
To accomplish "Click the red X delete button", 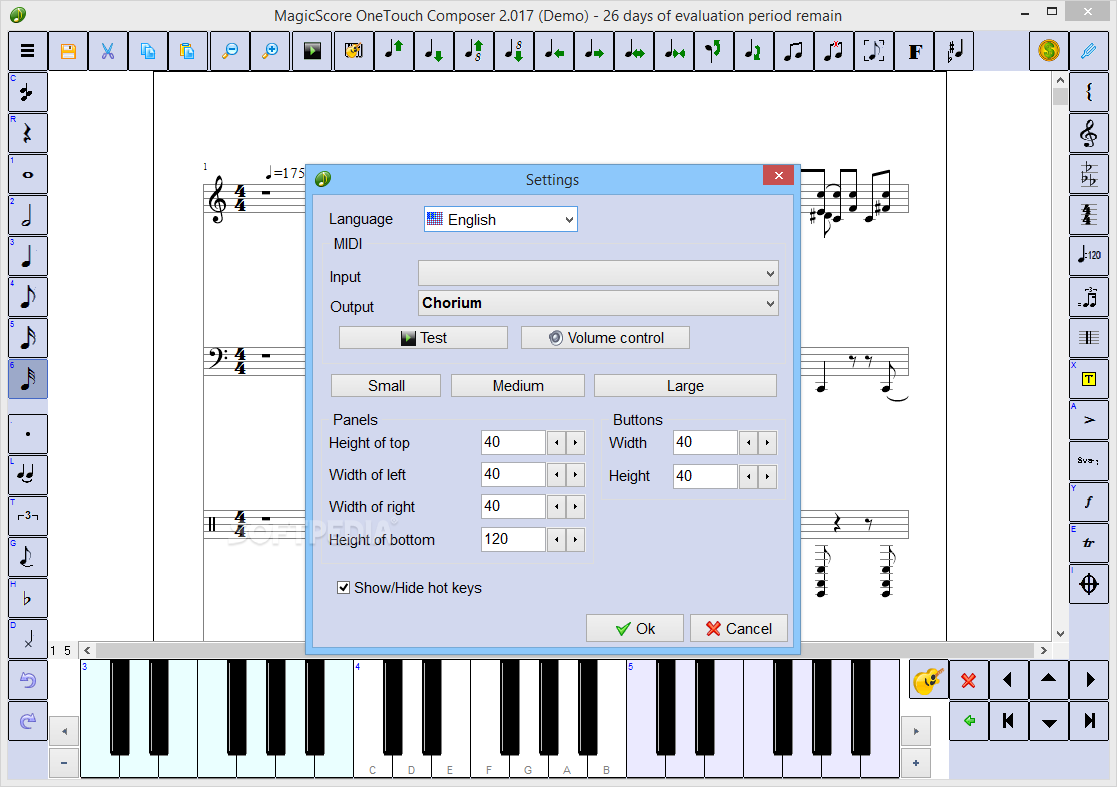I will click(x=968, y=680).
